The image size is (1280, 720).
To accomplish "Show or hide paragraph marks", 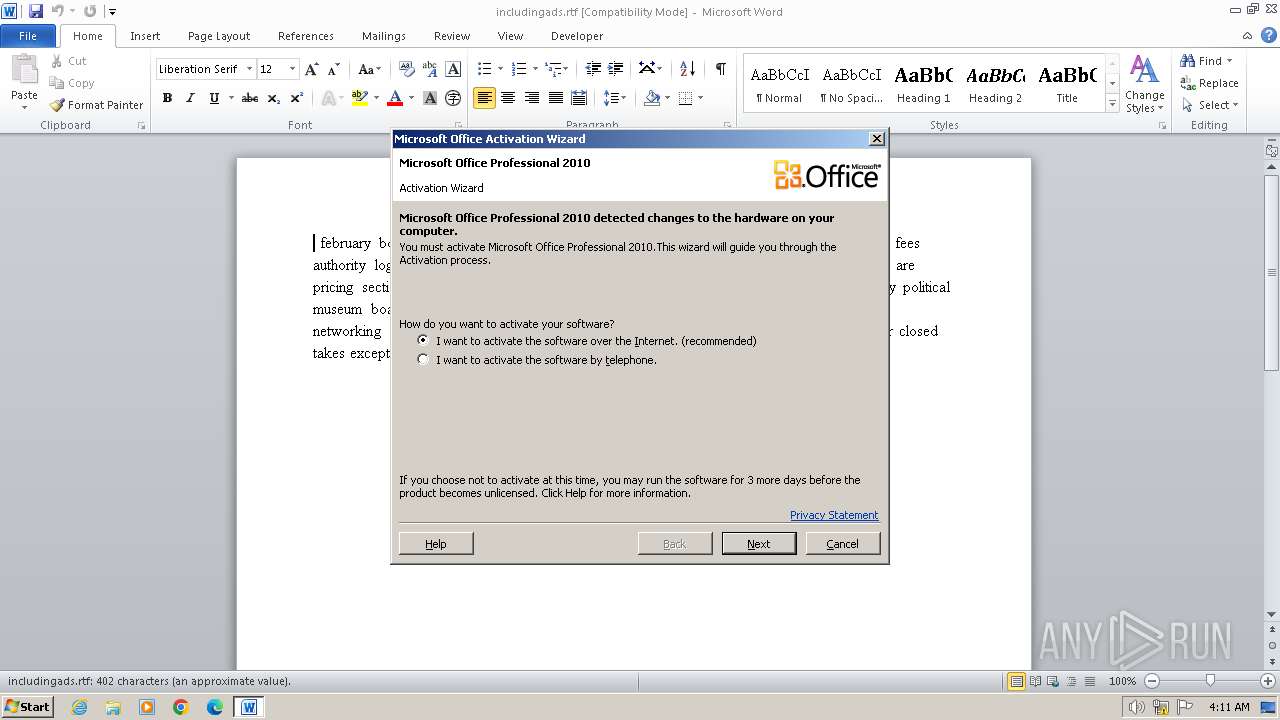I will pos(720,69).
